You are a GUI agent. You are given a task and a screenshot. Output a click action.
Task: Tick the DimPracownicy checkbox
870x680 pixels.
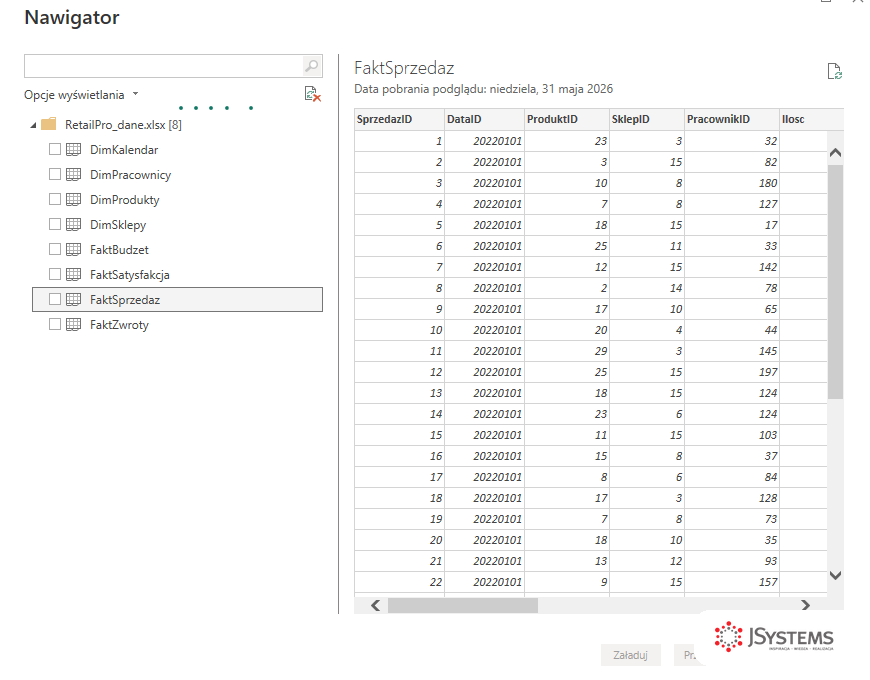54,174
